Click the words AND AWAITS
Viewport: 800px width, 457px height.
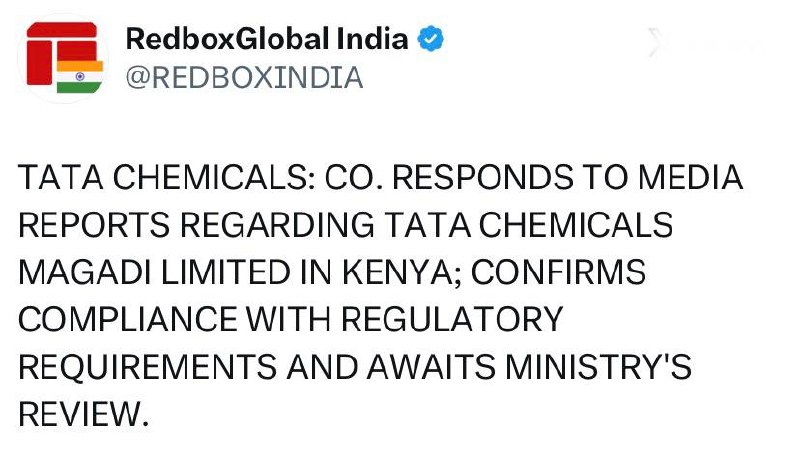click(390, 367)
